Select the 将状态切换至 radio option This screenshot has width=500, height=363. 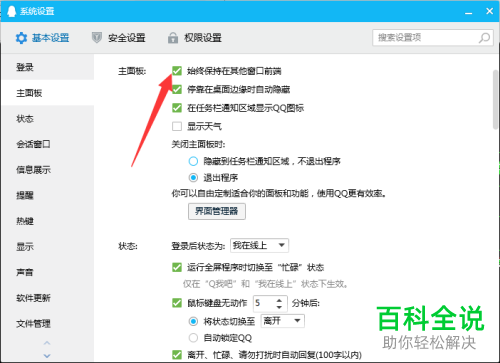pos(193,321)
